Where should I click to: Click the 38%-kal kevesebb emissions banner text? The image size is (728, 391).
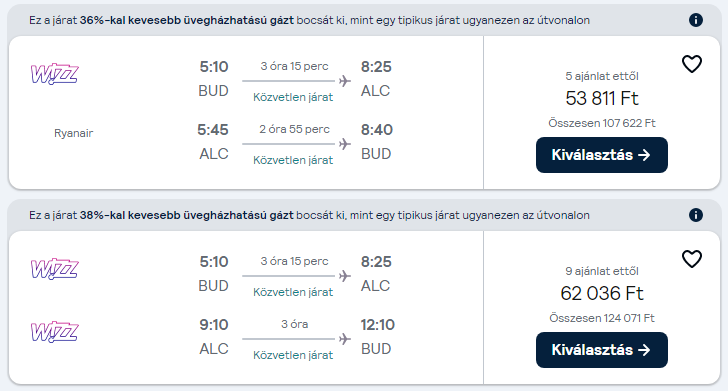[309, 215]
